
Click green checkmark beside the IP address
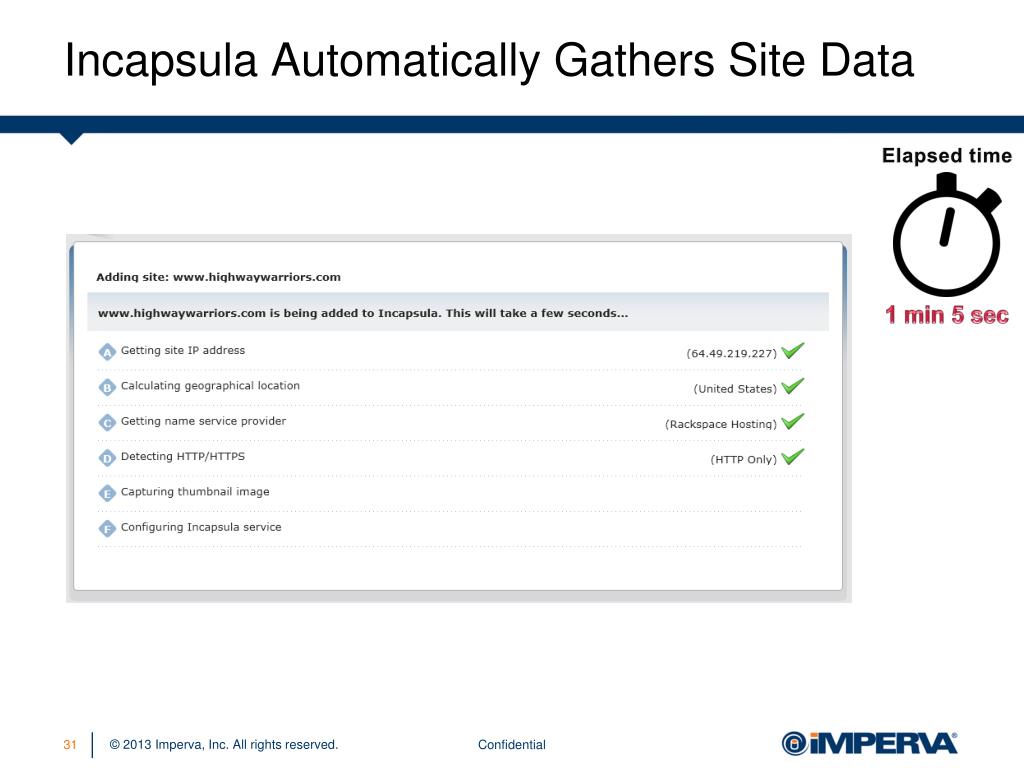[793, 351]
